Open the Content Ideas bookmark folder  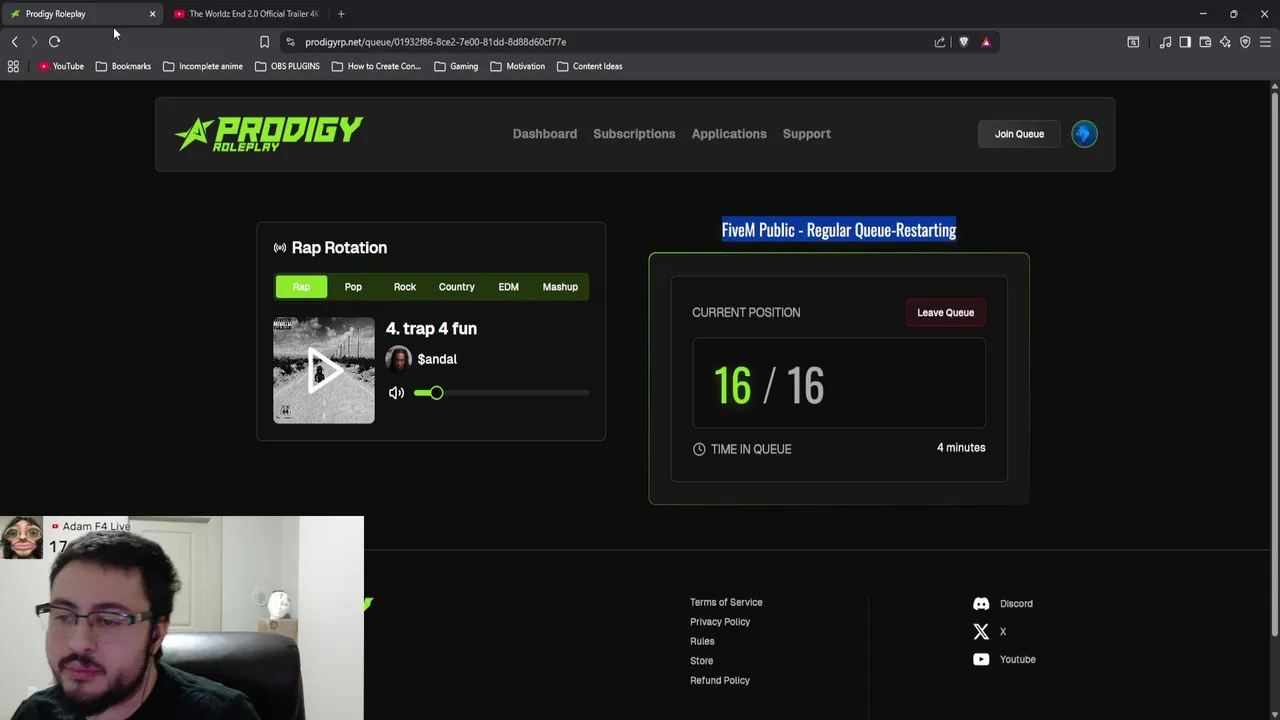590,66
